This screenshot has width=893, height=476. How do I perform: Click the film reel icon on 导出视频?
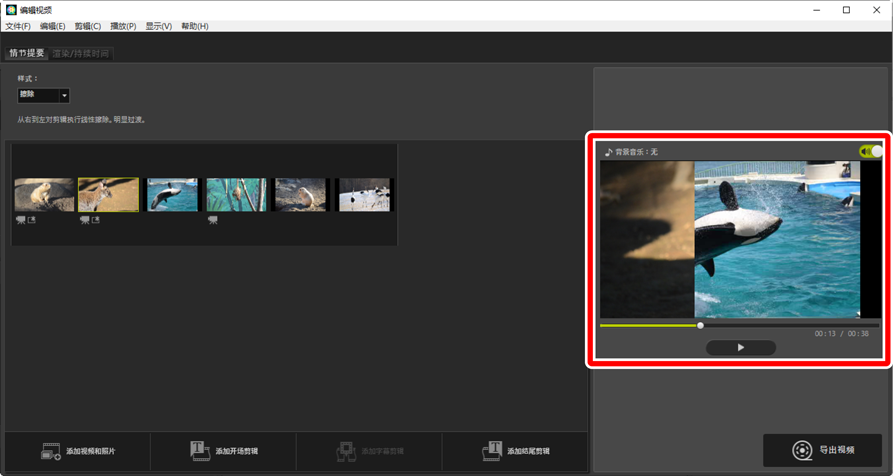pos(802,450)
